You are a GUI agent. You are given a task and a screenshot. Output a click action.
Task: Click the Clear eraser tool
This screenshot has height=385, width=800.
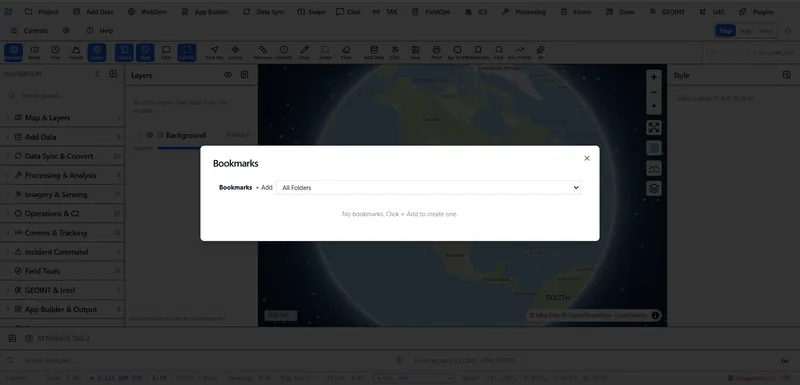click(x=346, y=53)
